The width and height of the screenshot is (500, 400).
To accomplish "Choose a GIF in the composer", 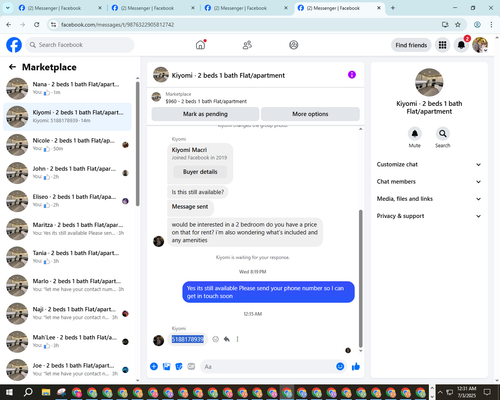I will [191, 367].
